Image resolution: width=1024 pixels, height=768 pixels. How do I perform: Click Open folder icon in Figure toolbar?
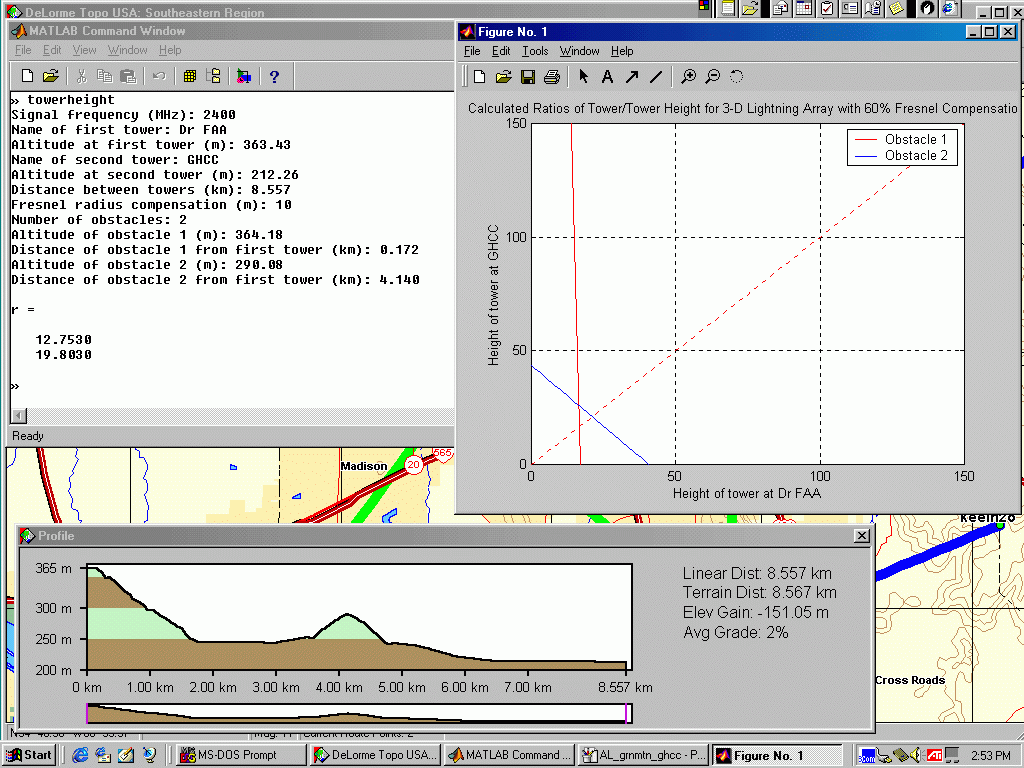coord(503,77)
